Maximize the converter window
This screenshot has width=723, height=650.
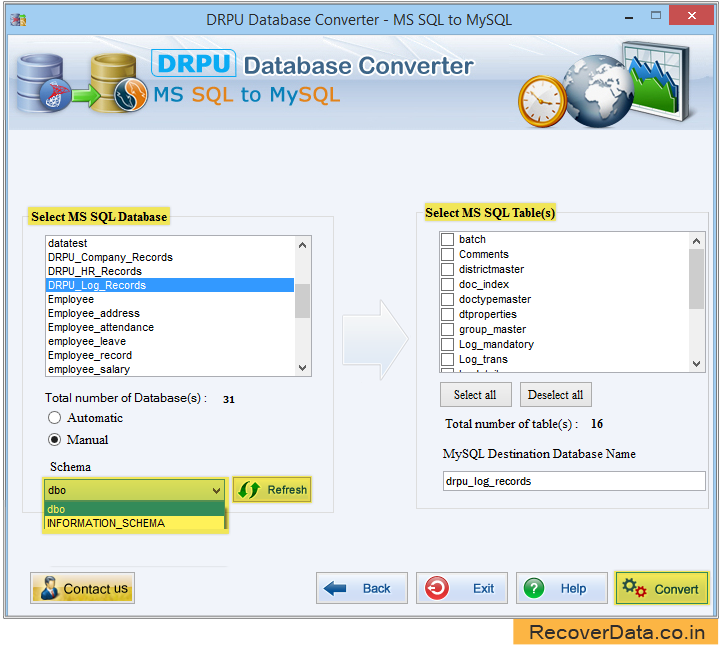coord(656,16)
